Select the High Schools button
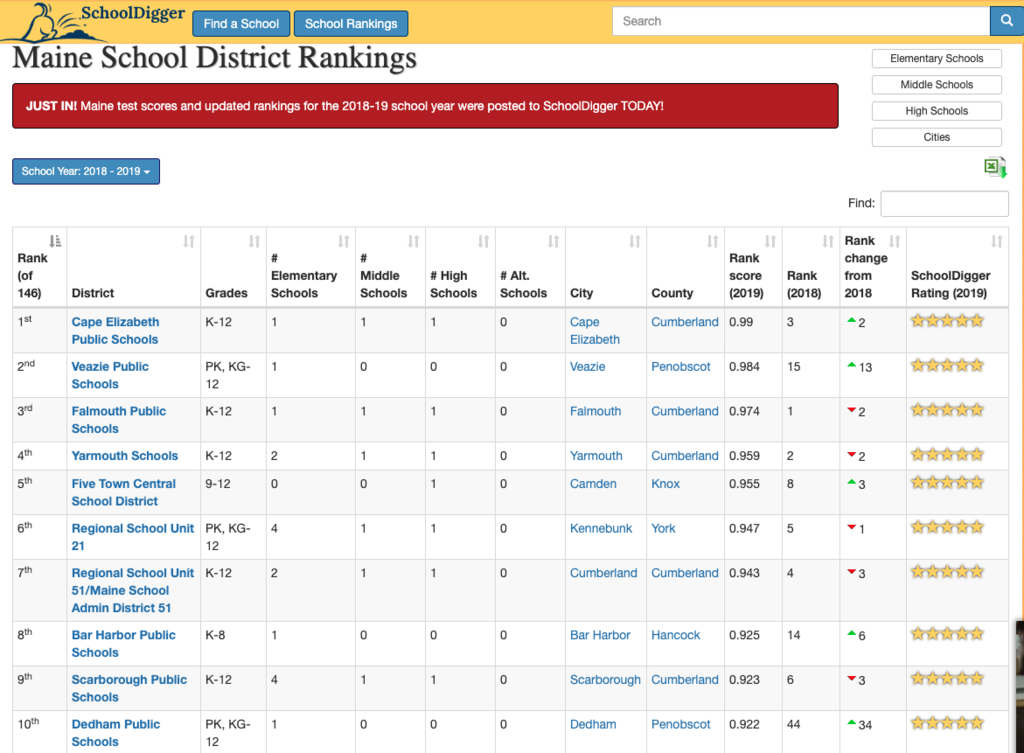 (936, 111)
